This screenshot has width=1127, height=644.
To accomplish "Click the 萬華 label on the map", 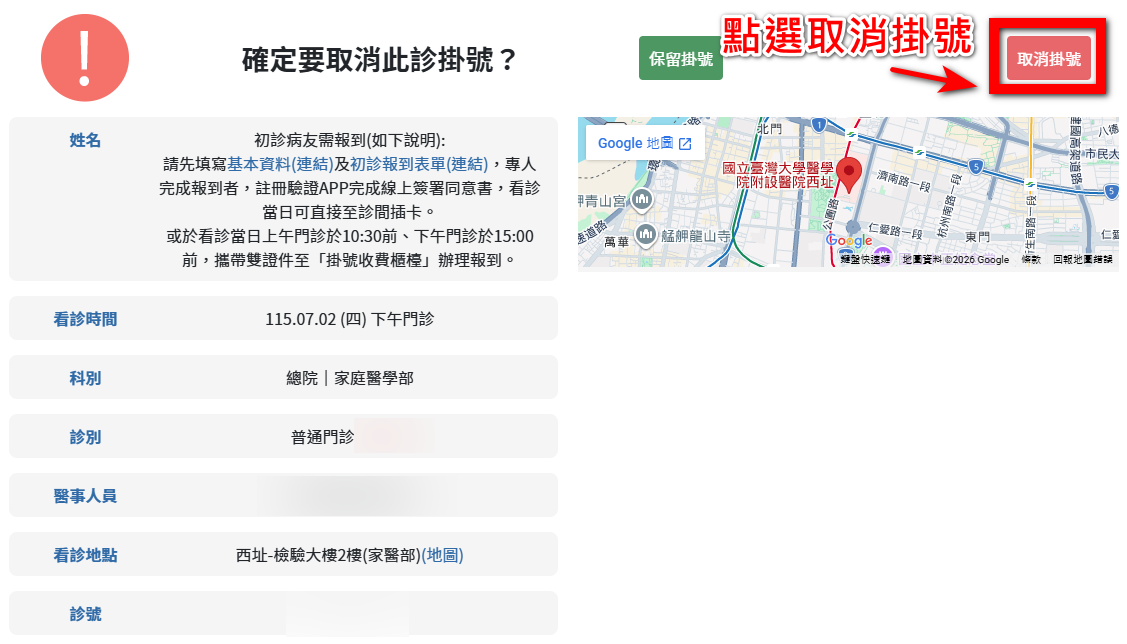I will pos(616,242).
